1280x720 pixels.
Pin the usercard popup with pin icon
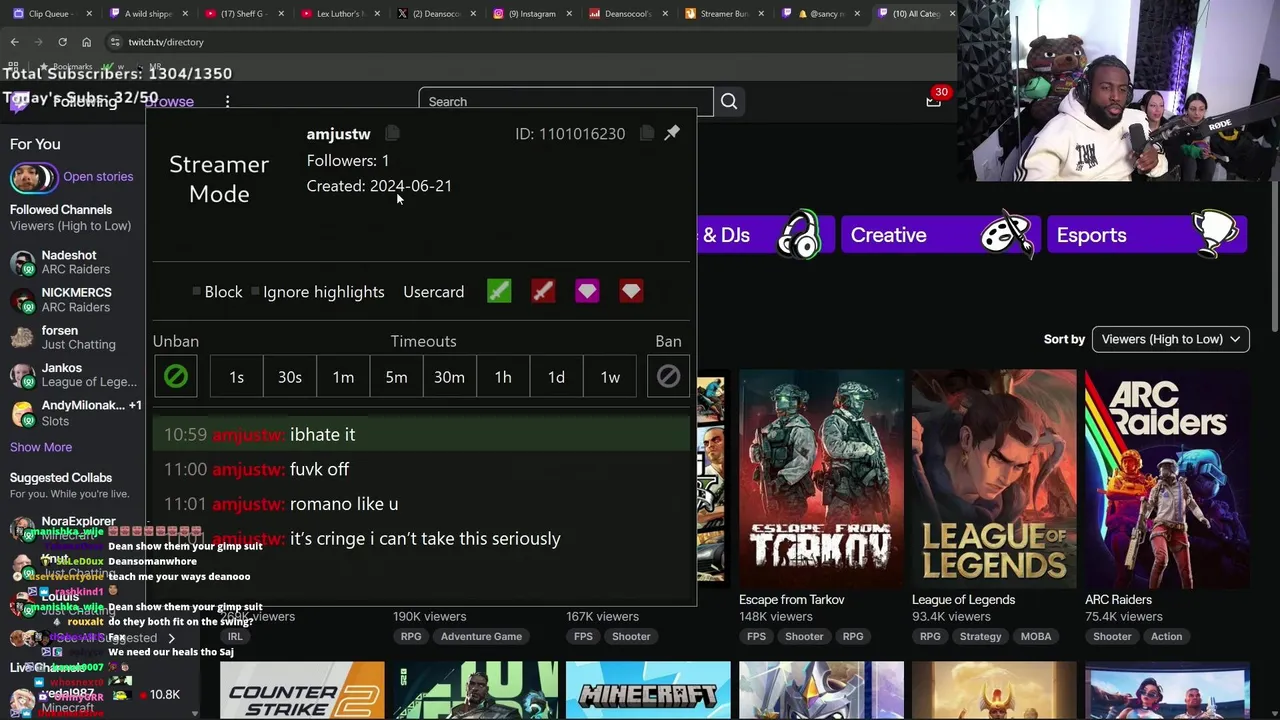[x=672, y=133]
